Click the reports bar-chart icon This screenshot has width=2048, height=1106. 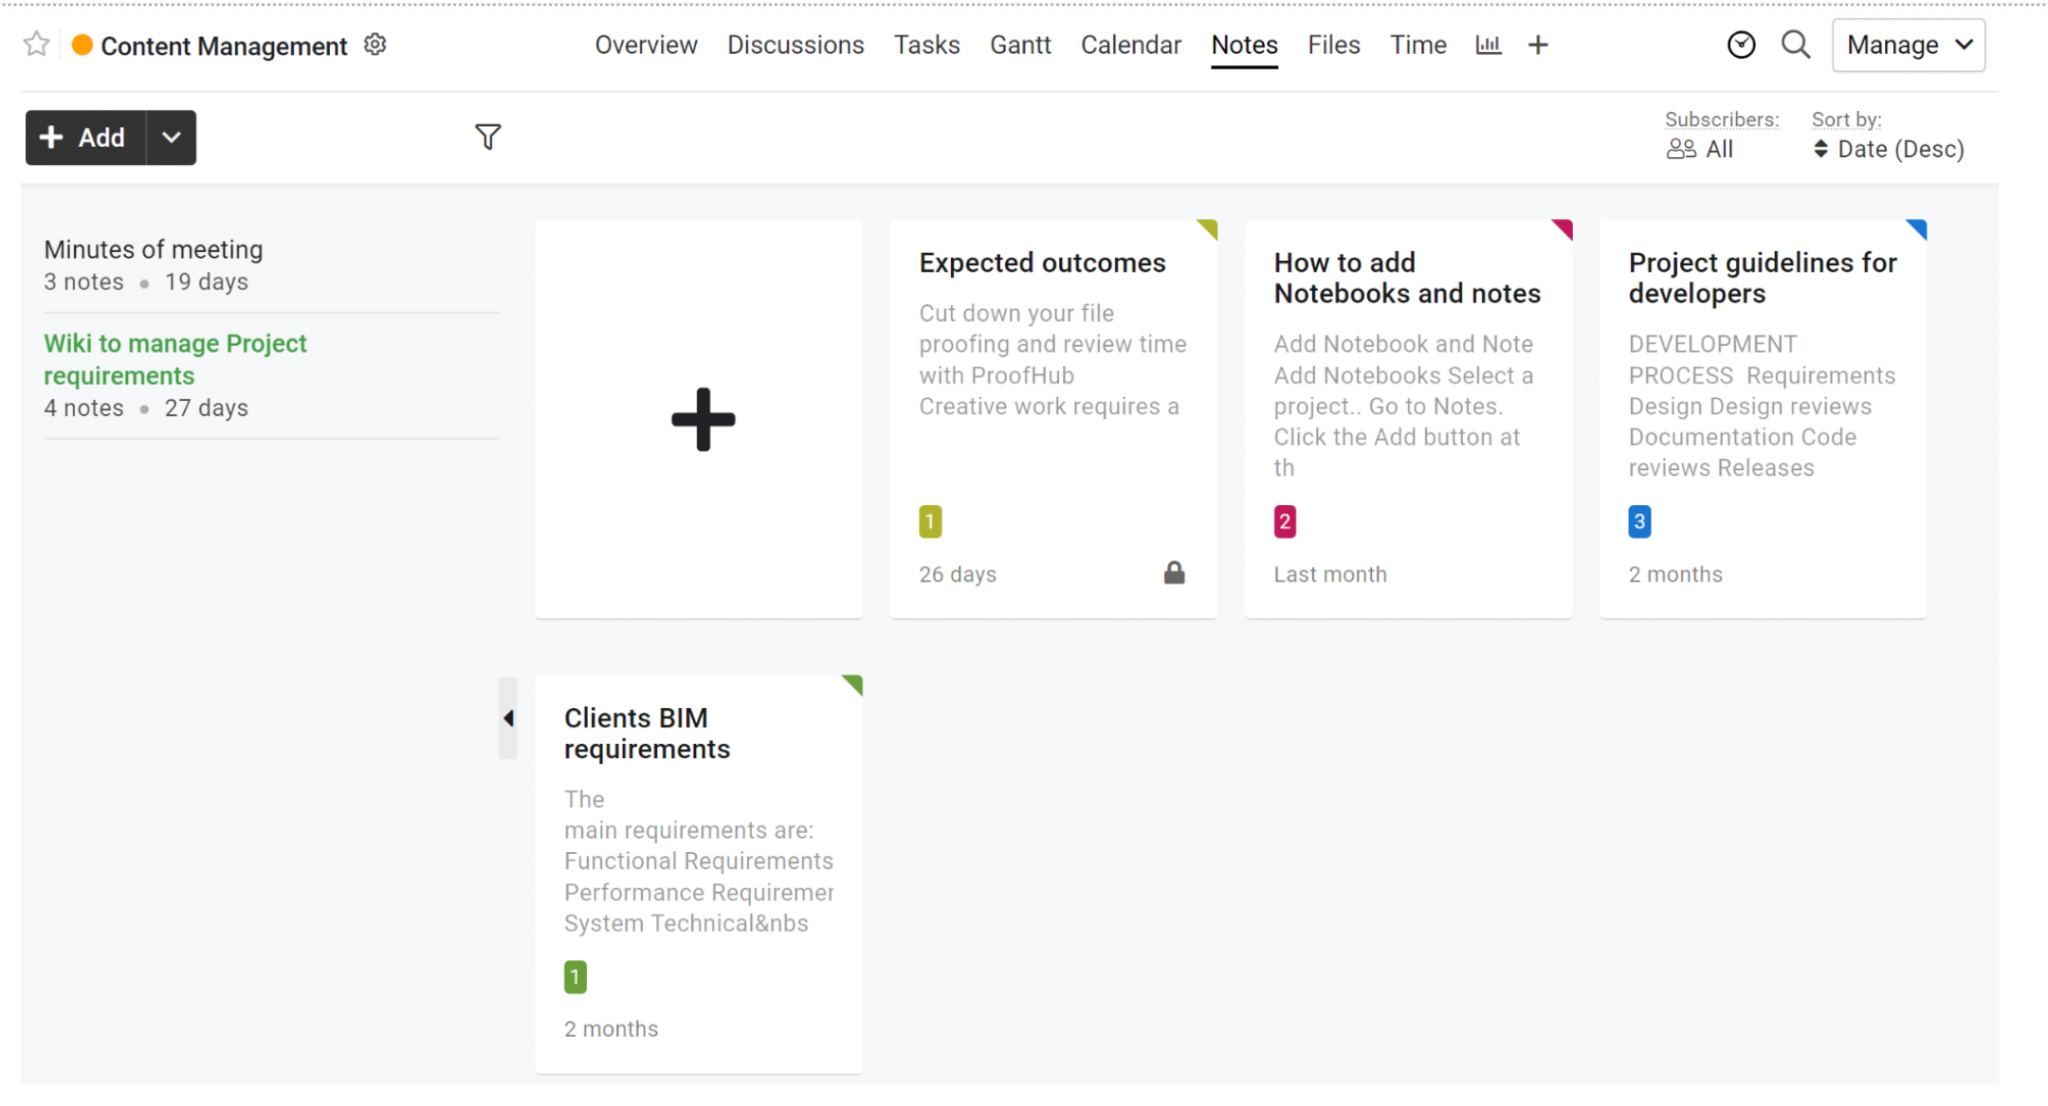click(x=1488, y=44)
